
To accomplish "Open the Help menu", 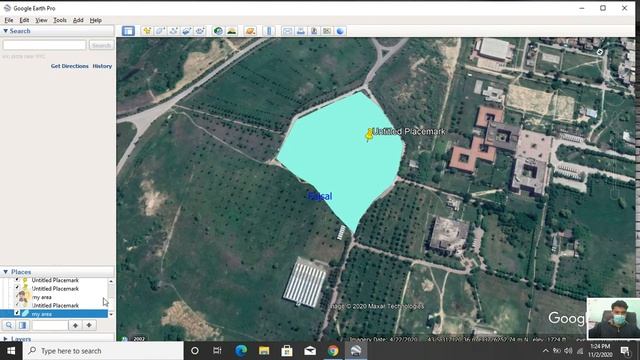I will click(96, 20).
